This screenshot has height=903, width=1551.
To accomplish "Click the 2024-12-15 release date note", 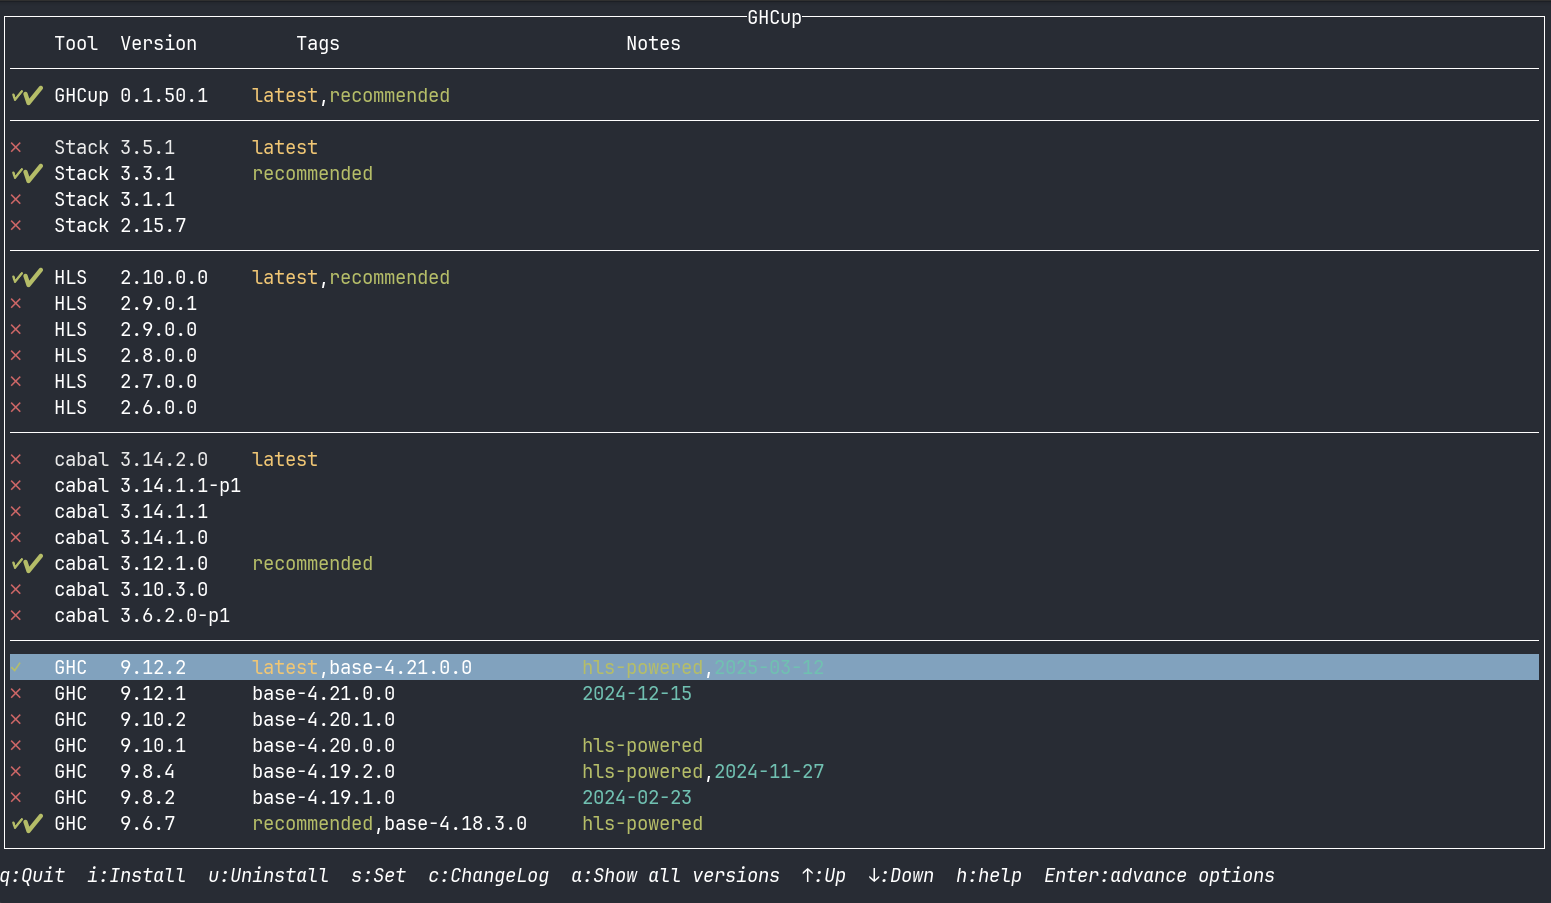I will (637, 694).
